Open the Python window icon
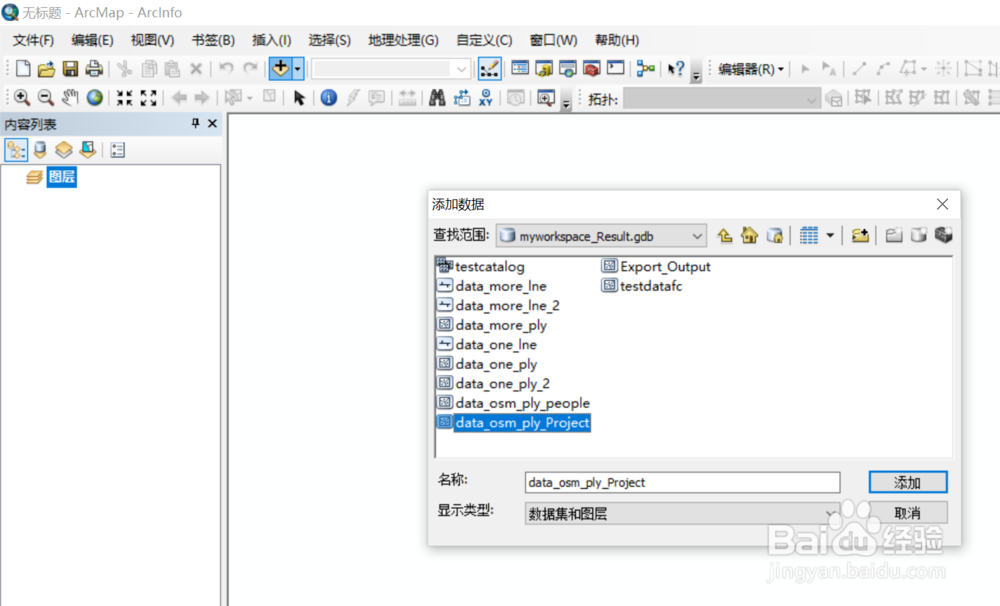This screenshot has height=606, width=1000. [x=615, y=68]
